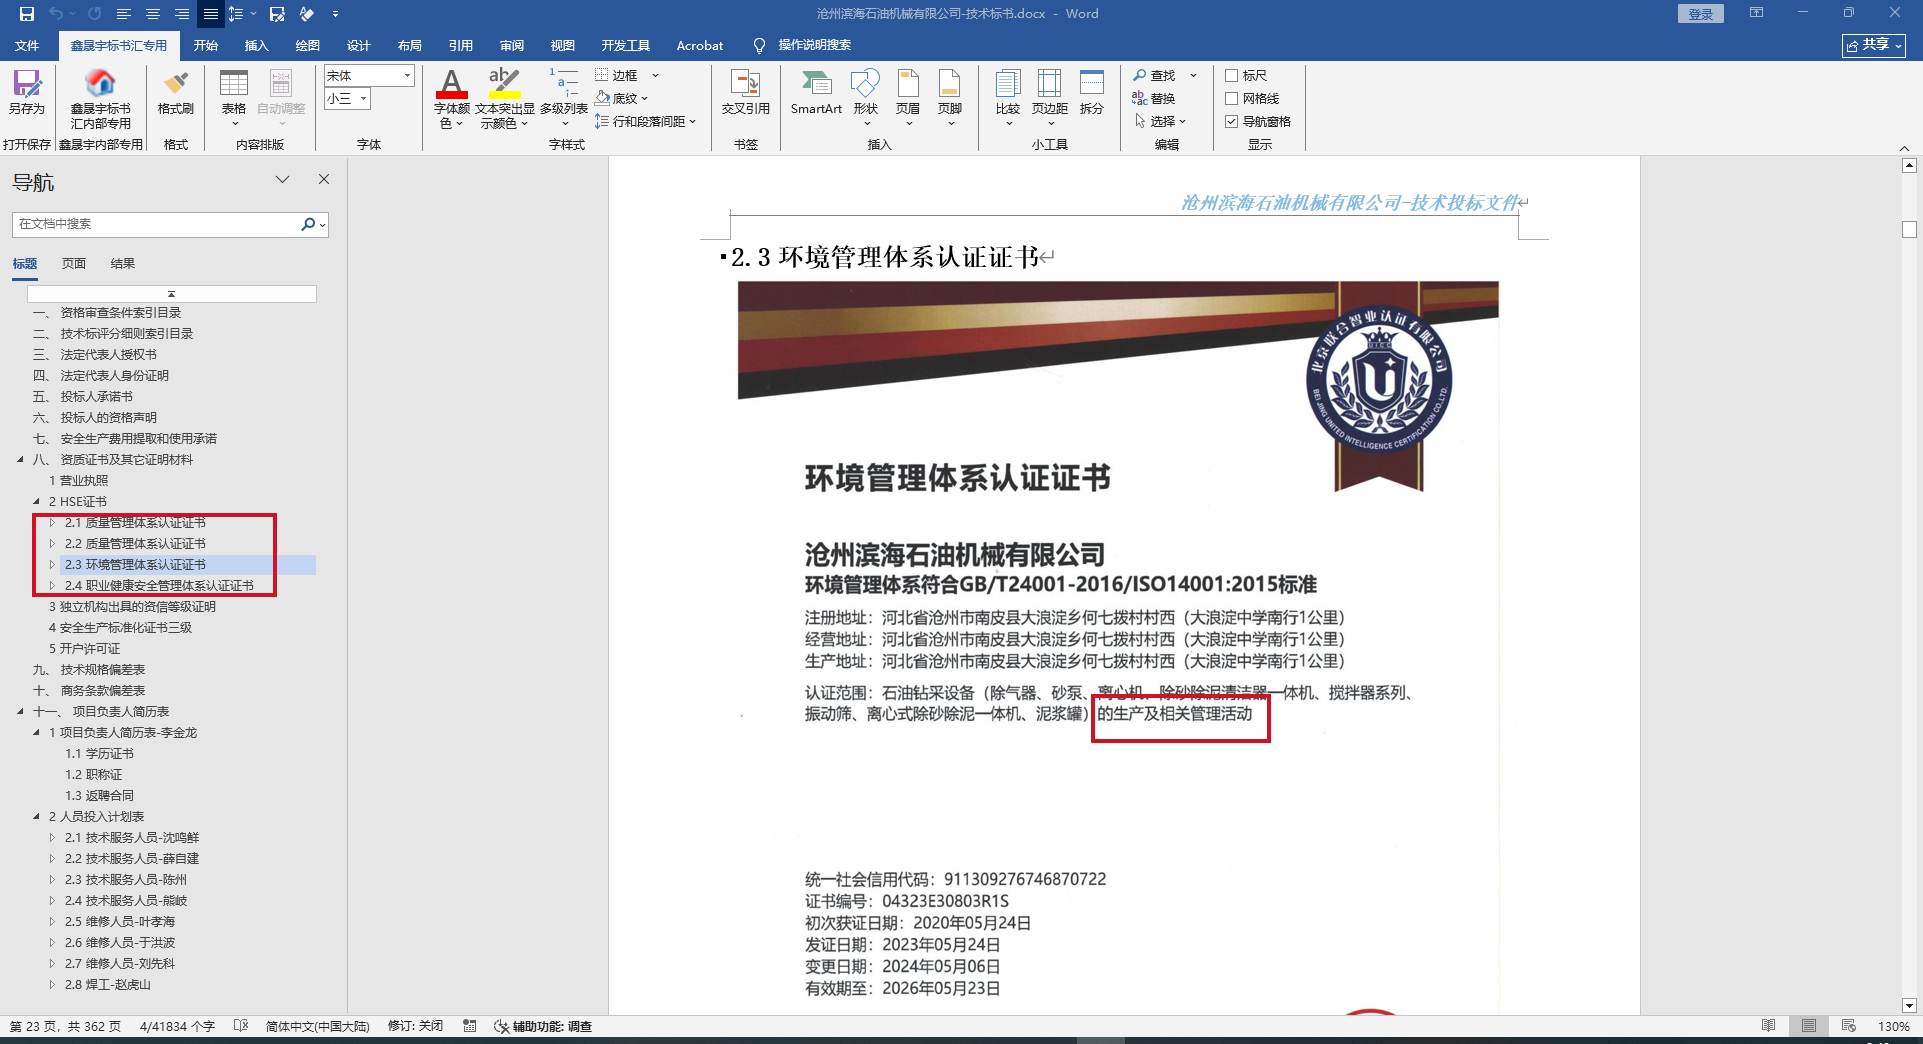Screen dimensions: 1923x1044
Task: Click the 替换 replace tool
Action: [x=1153, y=98]
